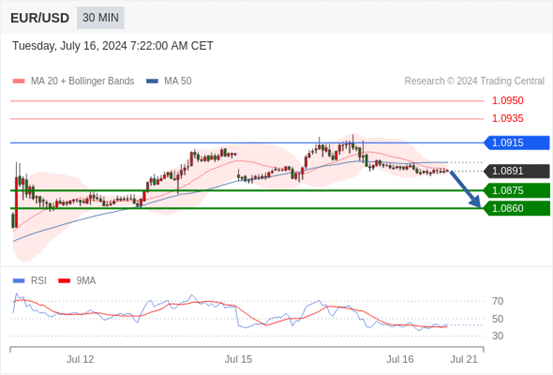Screen dimensions: 553x375
Task: Click the EUR/USD symbol title
Action: [x=40, y=18]
